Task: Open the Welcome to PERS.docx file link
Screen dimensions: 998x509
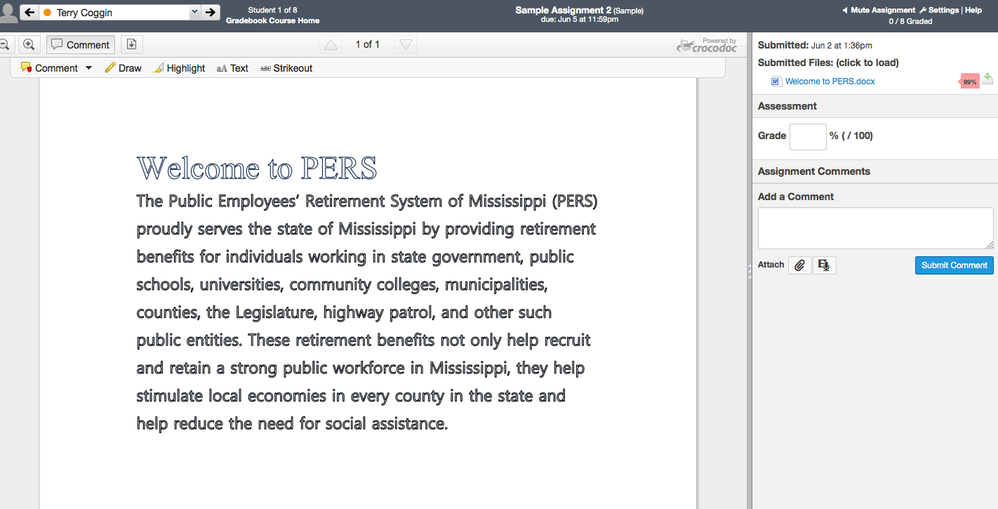Action: (x=829, y=81)
